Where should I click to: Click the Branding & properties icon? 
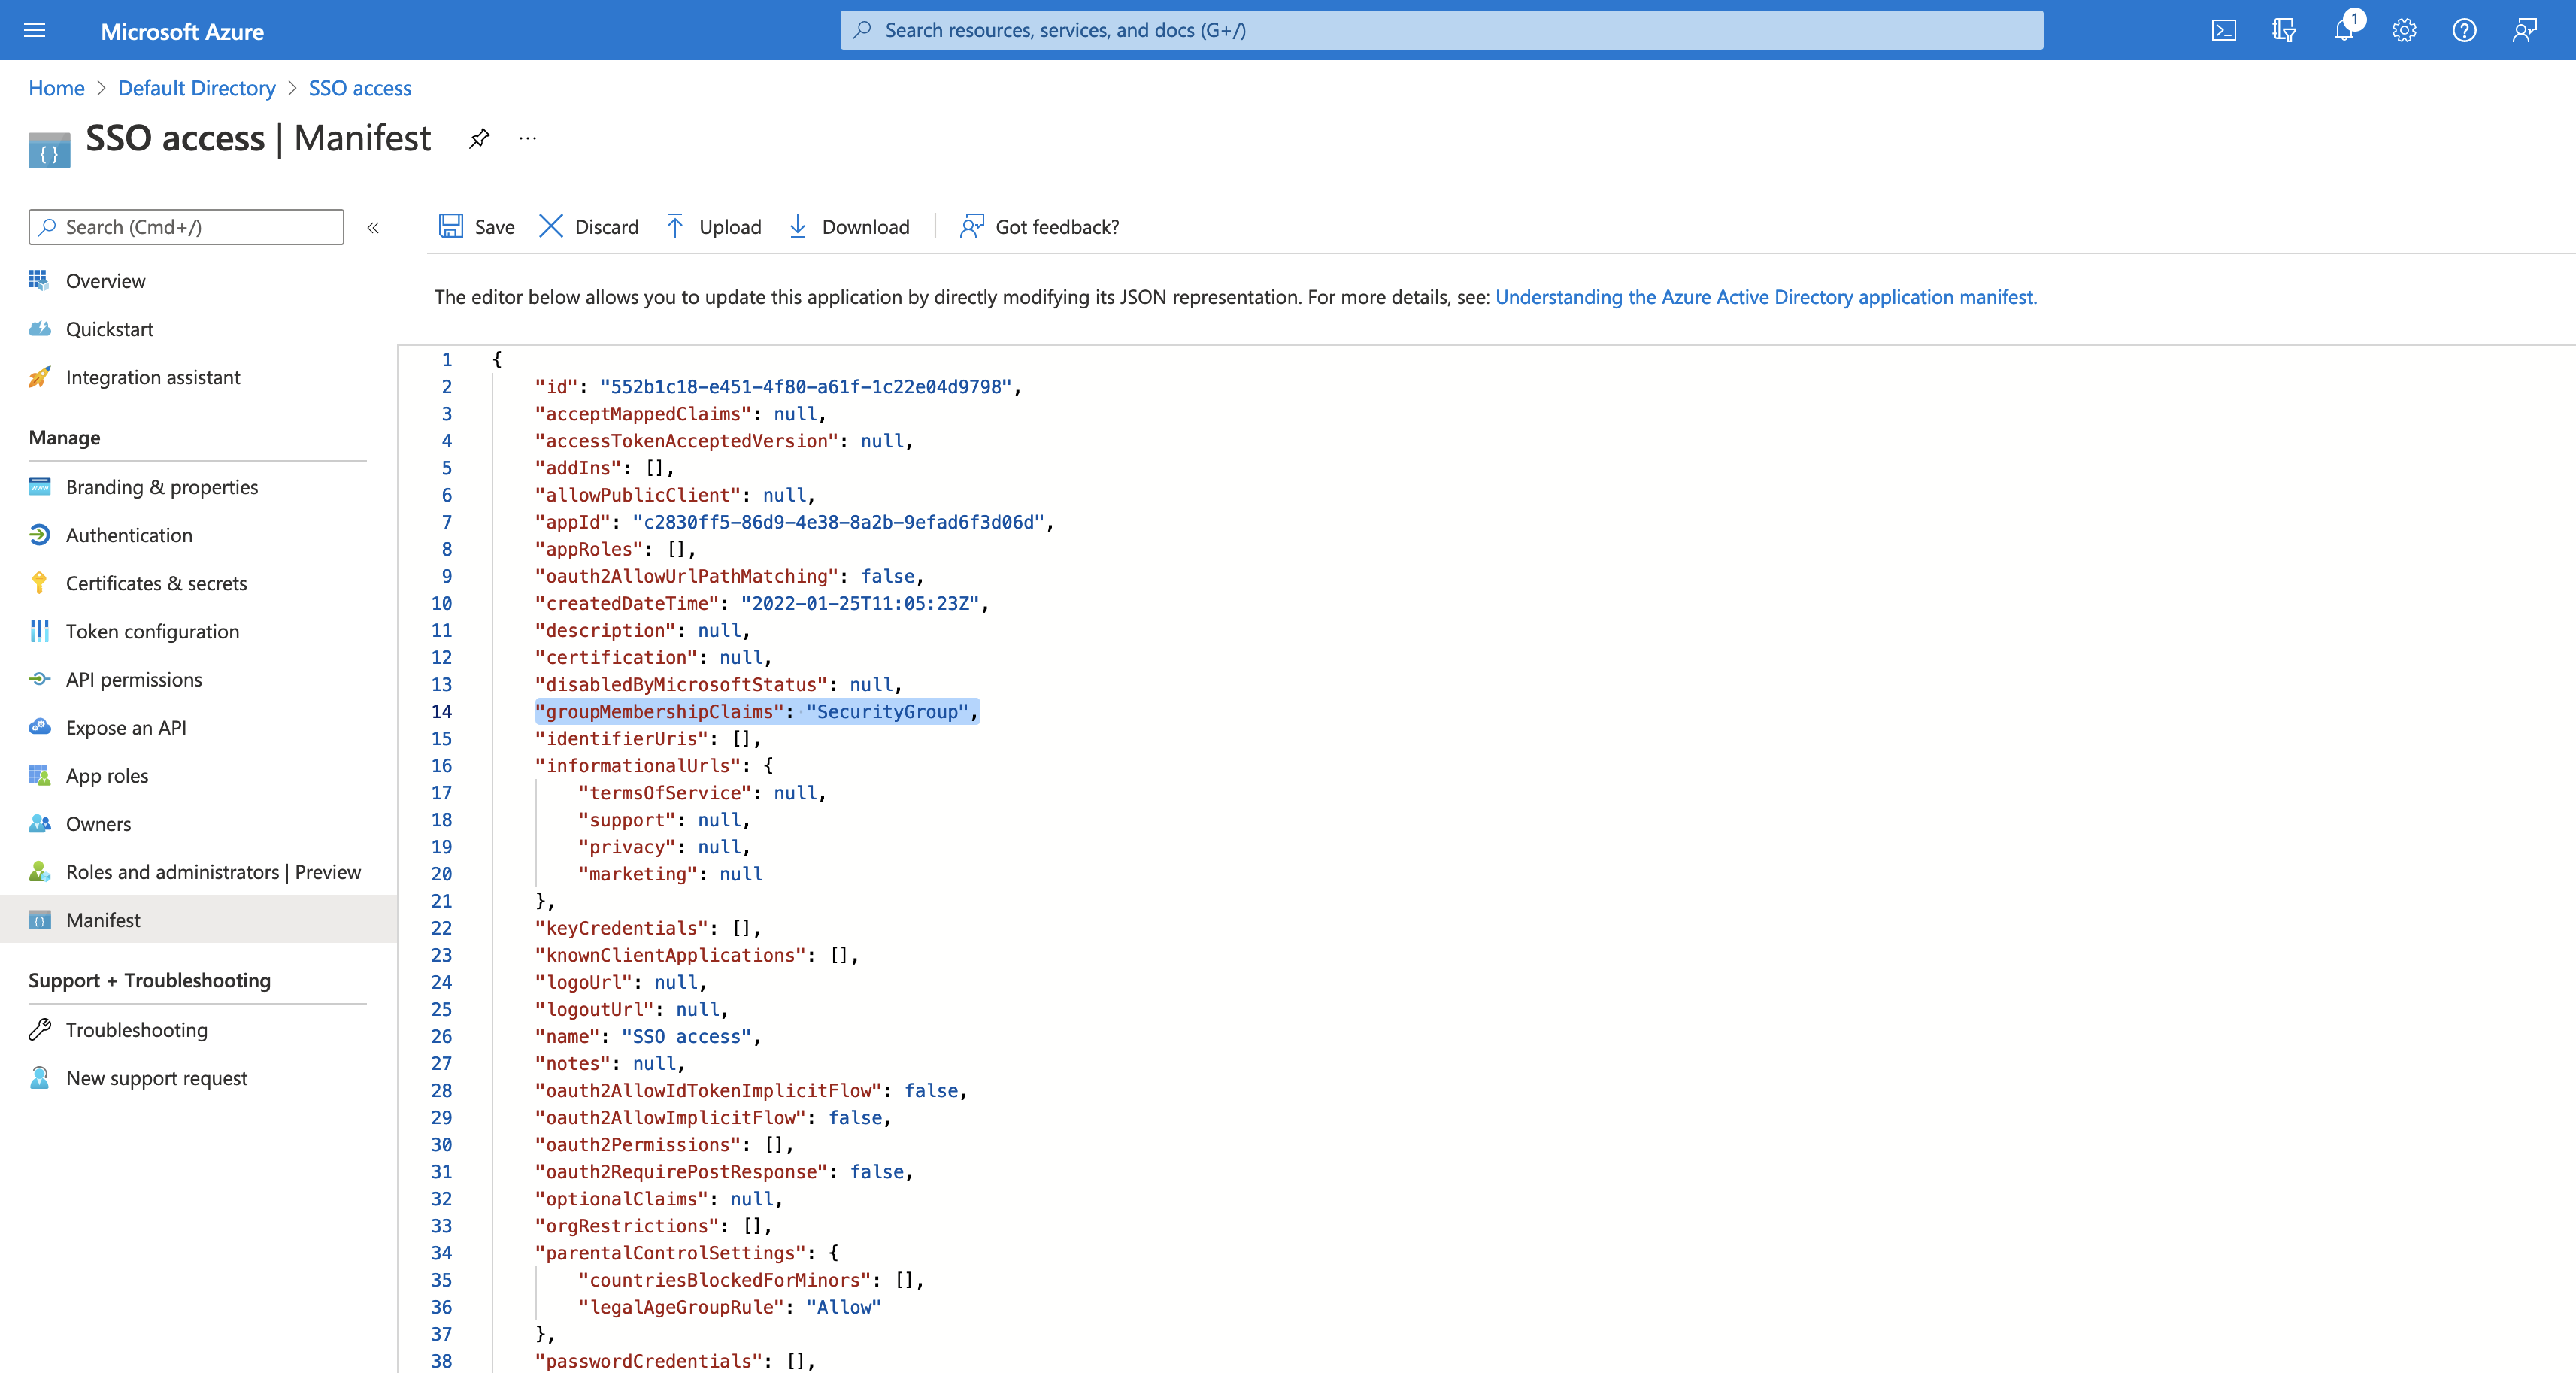[39, 487]
